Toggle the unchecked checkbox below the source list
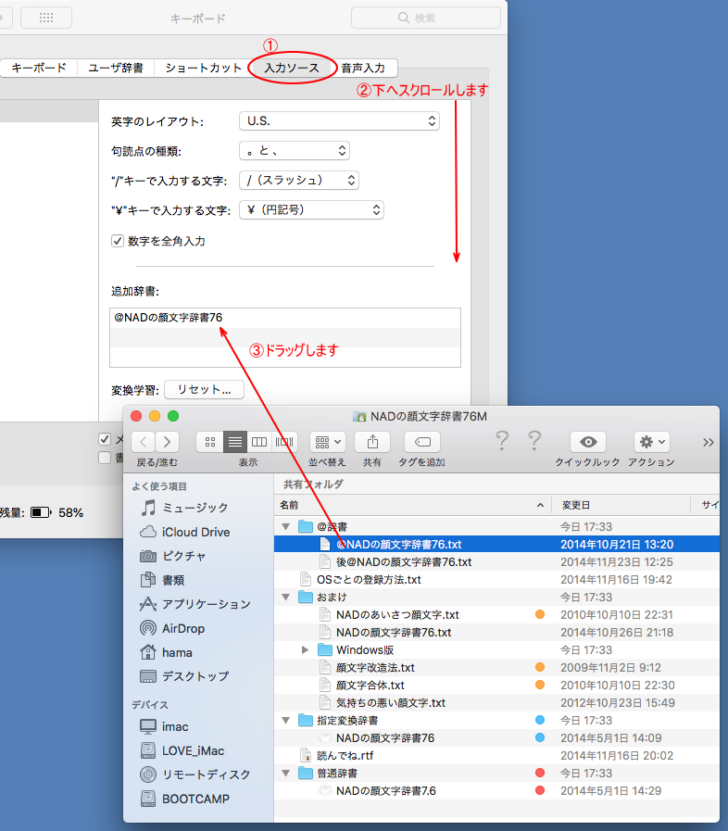 [x=104, y=457]
